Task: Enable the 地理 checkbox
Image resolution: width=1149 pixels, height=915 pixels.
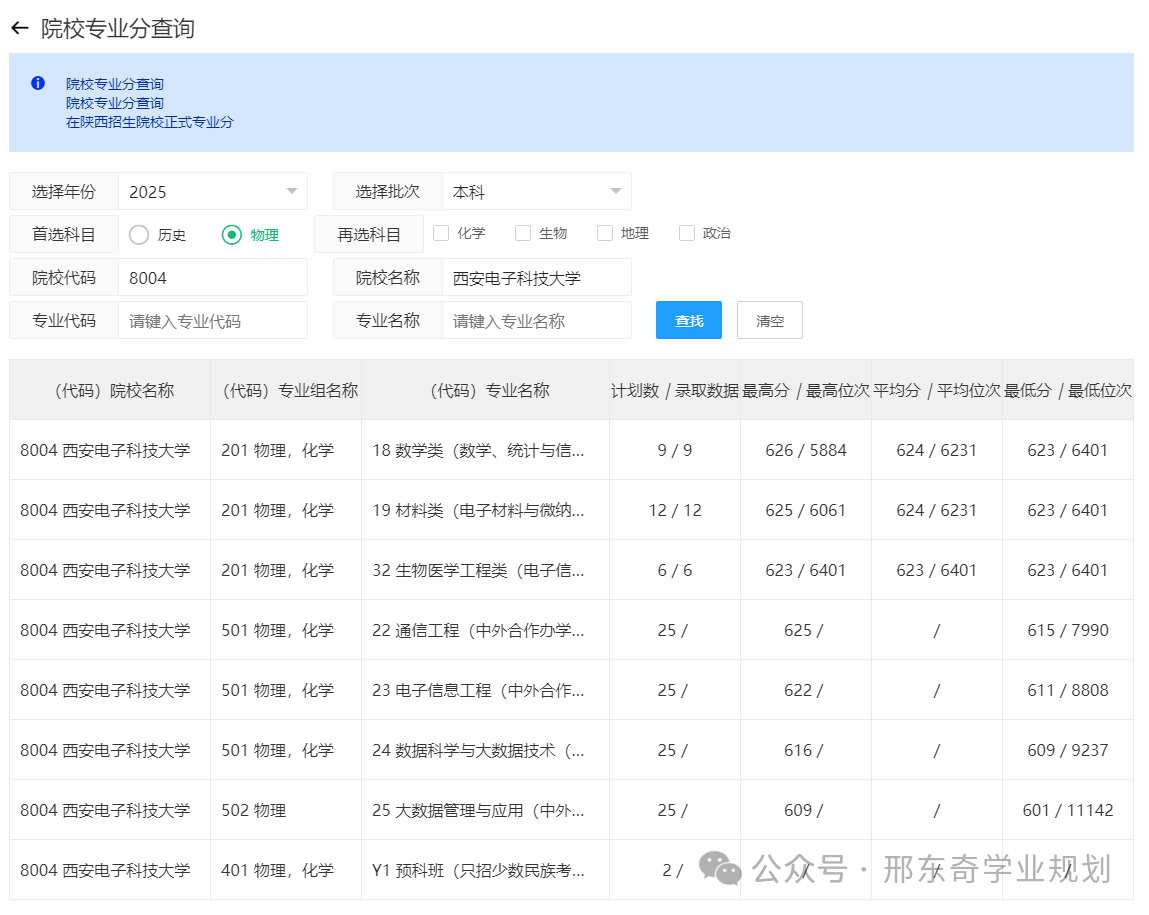Action: 605,233
